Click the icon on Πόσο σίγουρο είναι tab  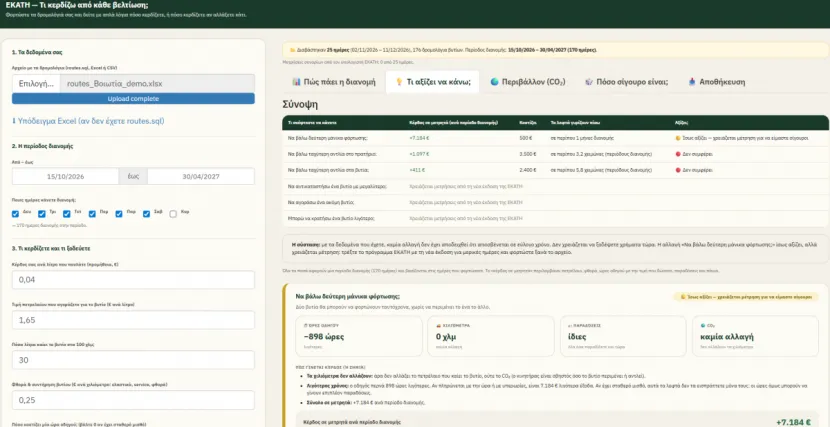point(589,82)
